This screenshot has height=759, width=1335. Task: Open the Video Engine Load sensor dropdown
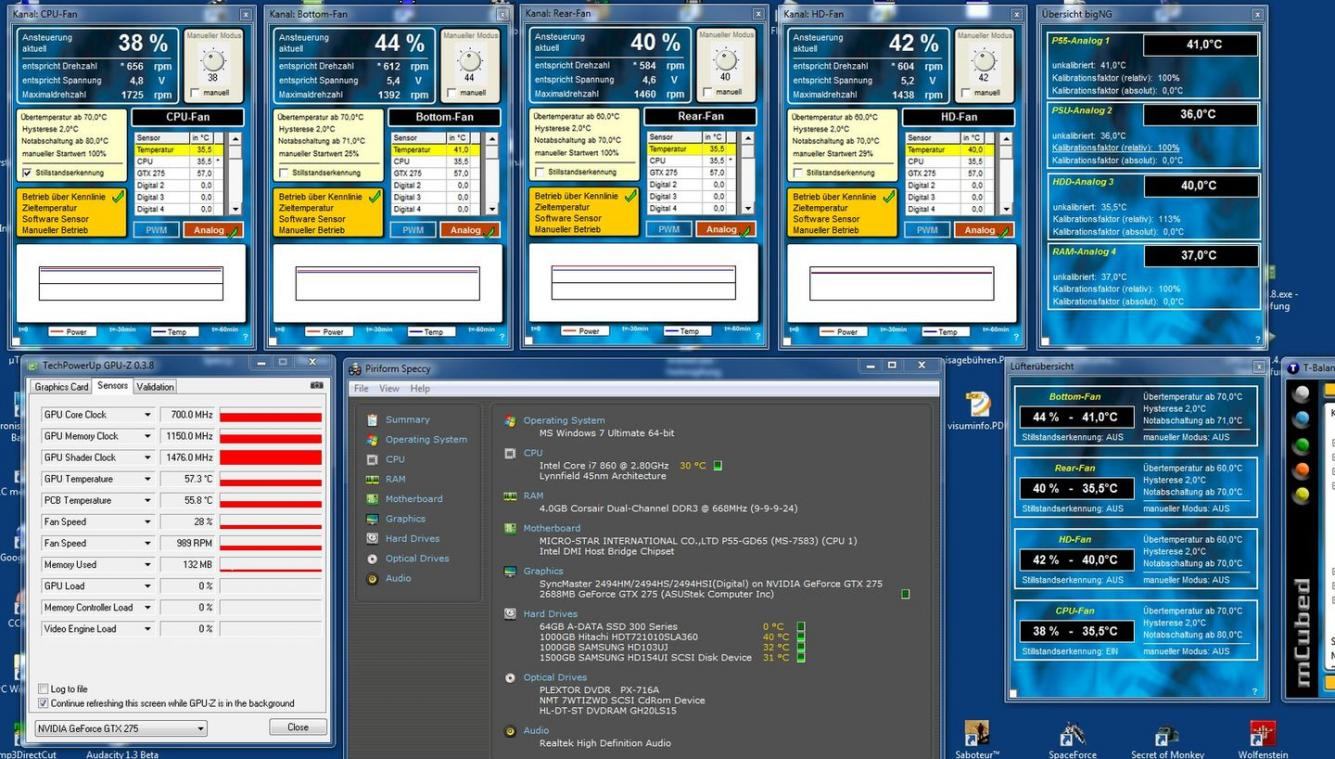(x=148, y=629)
